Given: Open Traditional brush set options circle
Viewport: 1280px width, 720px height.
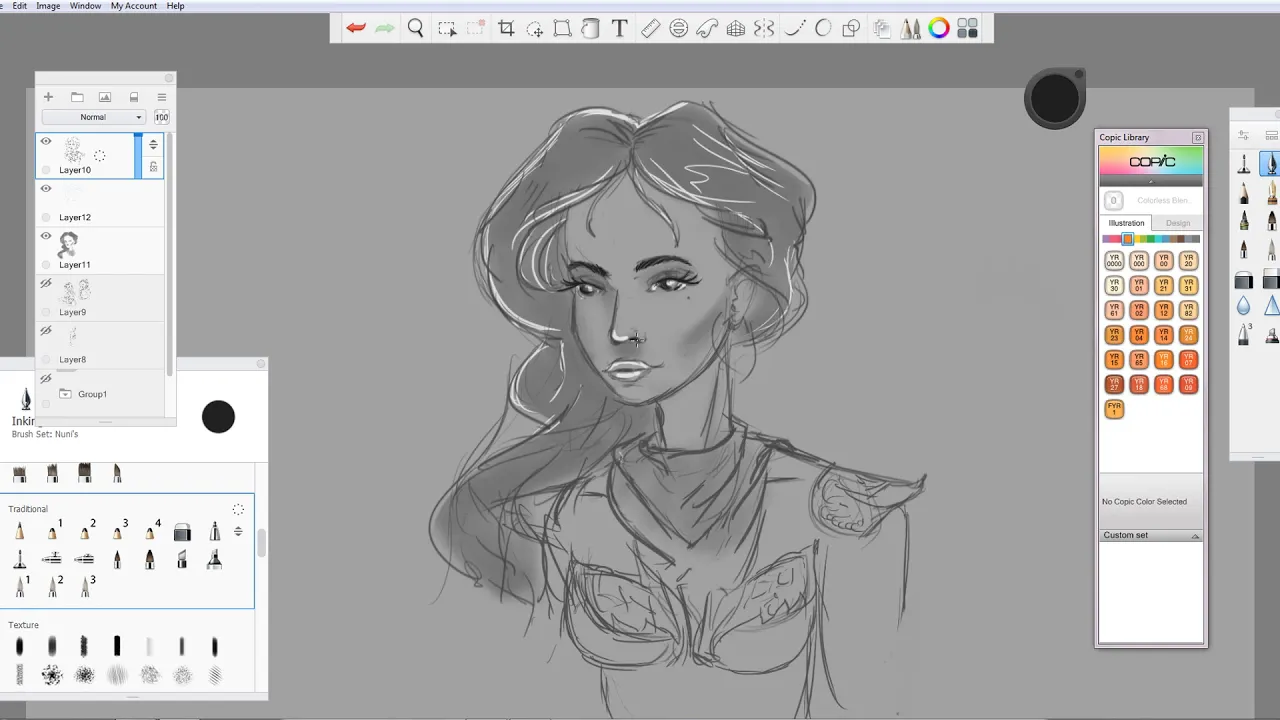Looking at the screenshot, I should [238, 510].
